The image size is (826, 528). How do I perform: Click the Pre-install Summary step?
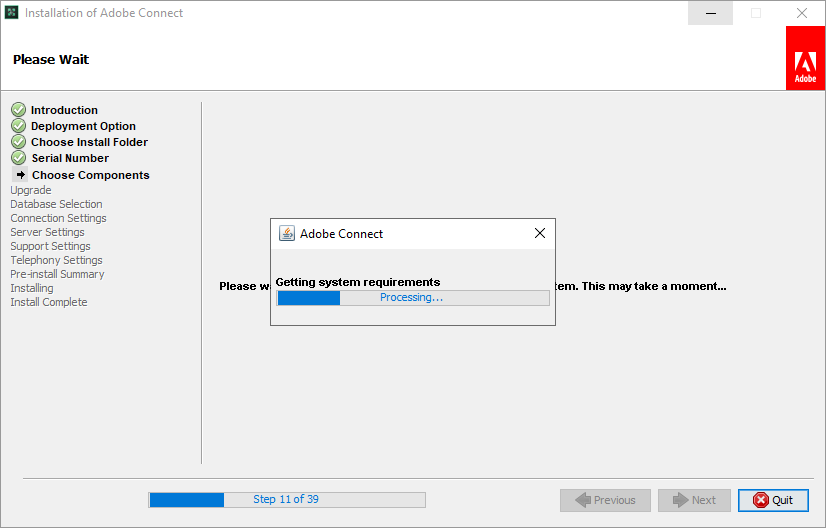(57, 274)
